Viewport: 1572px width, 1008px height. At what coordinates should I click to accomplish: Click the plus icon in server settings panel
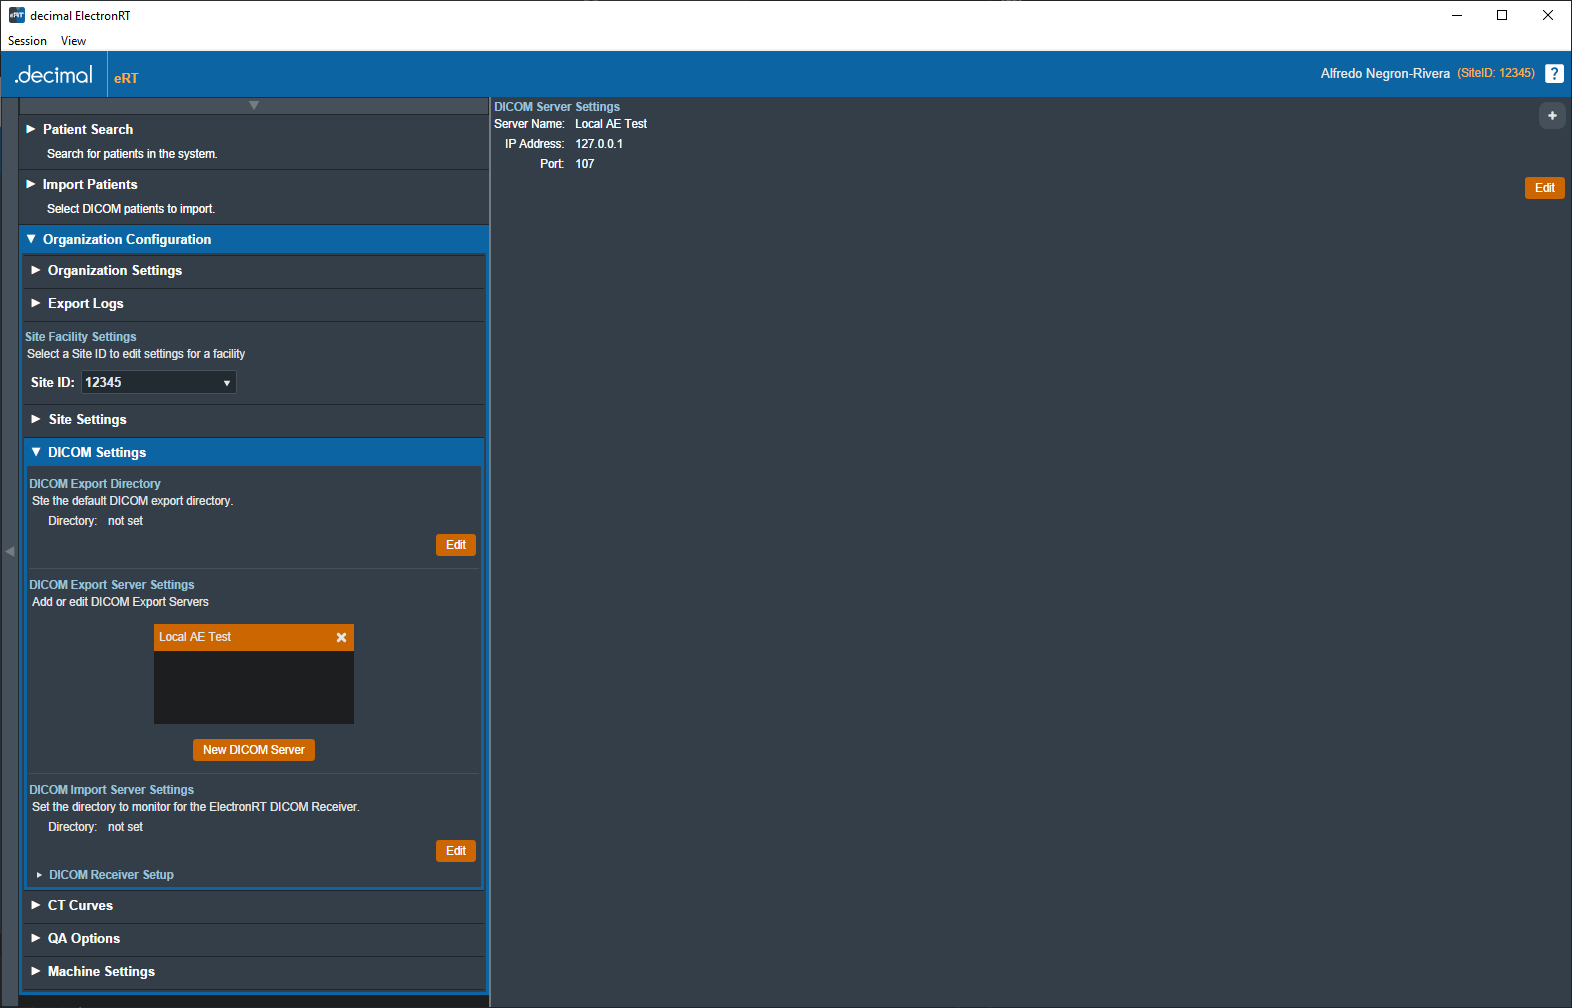[x=1552, y=116]
